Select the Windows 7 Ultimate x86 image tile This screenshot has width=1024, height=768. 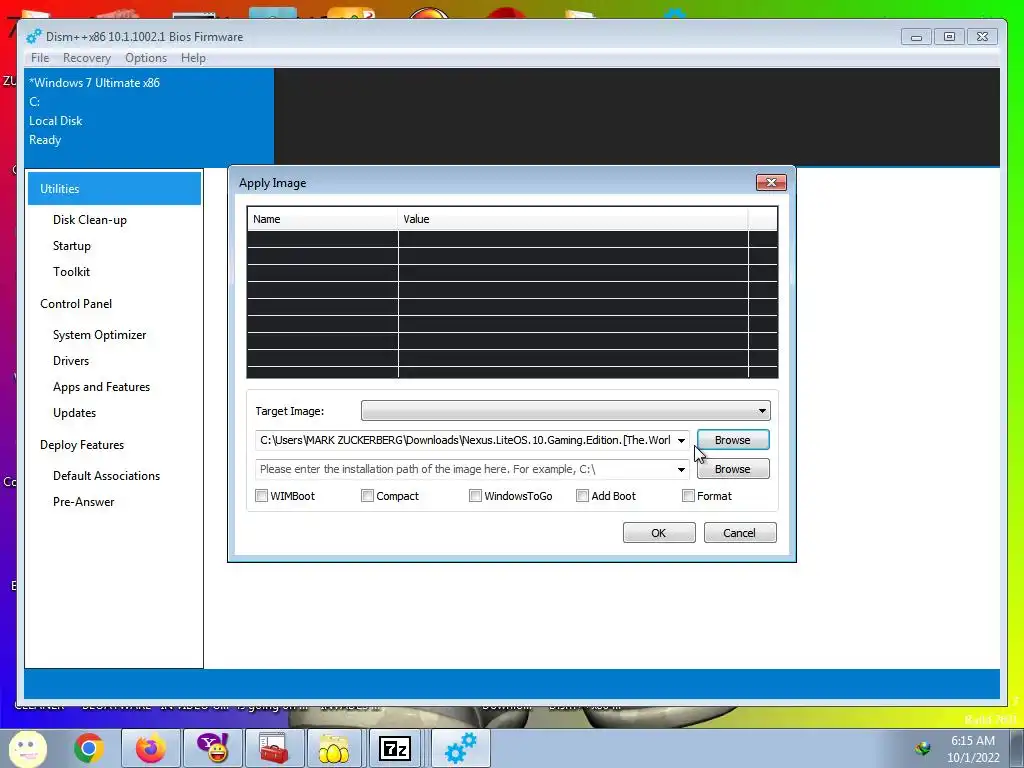pyautogui.click(x=150, y=117)
